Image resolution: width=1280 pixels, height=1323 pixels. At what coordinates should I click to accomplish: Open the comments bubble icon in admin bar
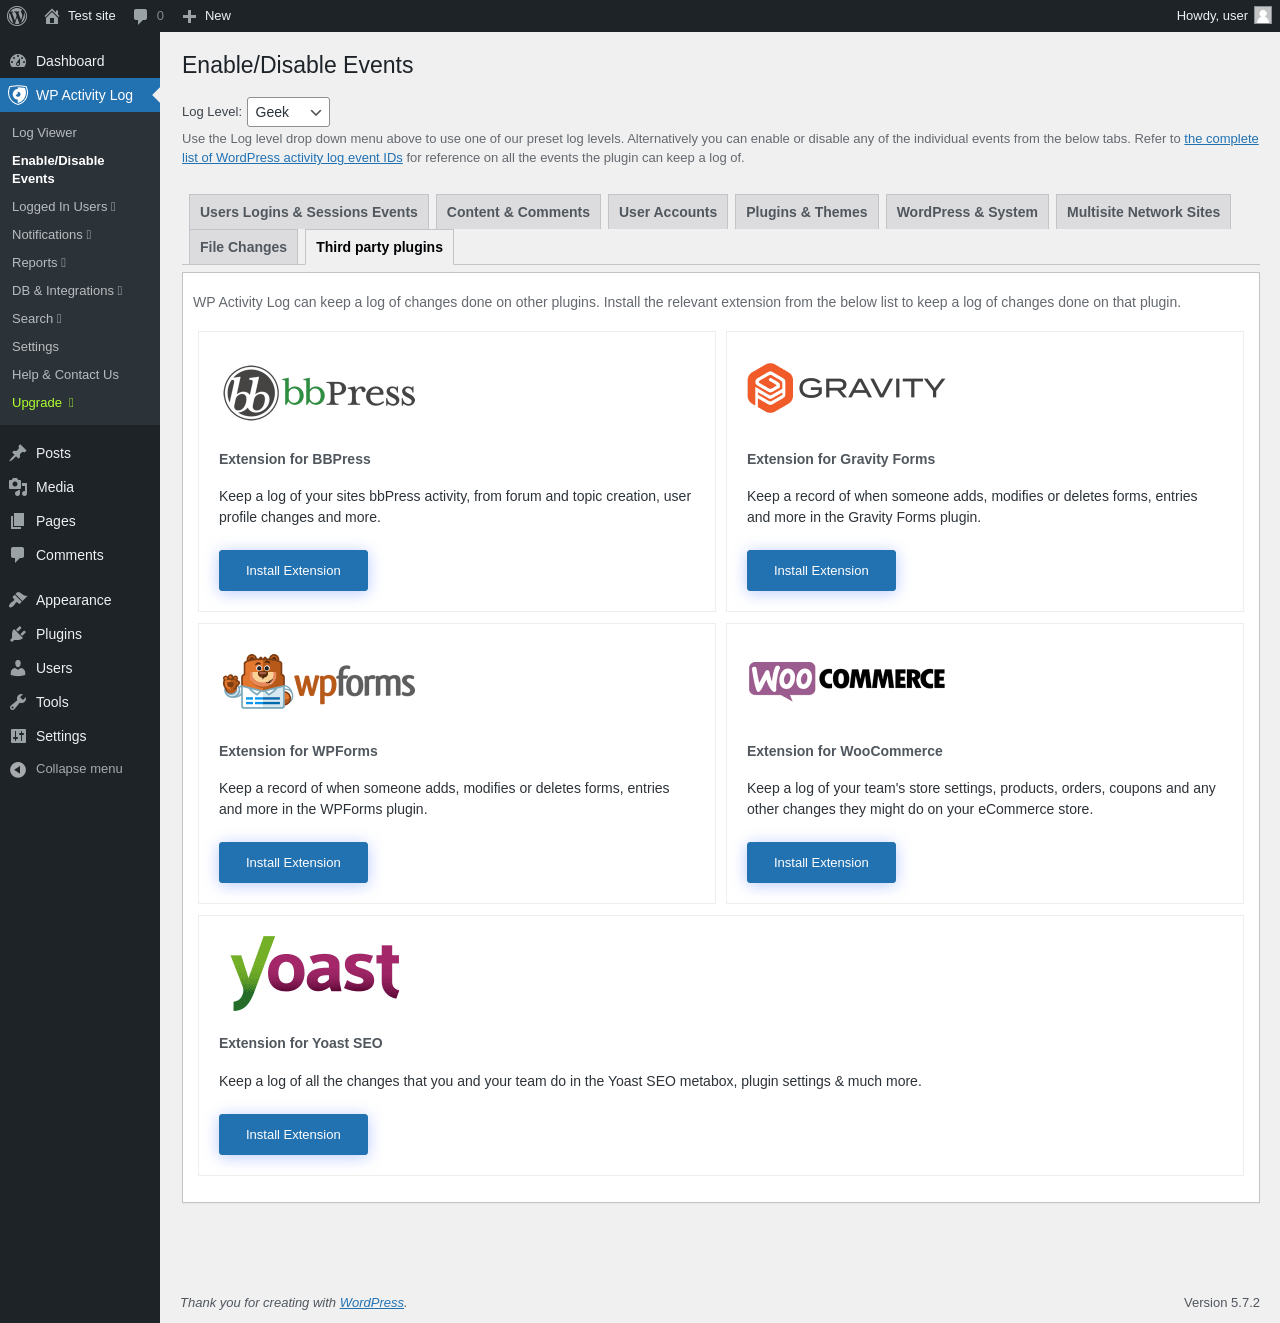[x=141, y=16]
